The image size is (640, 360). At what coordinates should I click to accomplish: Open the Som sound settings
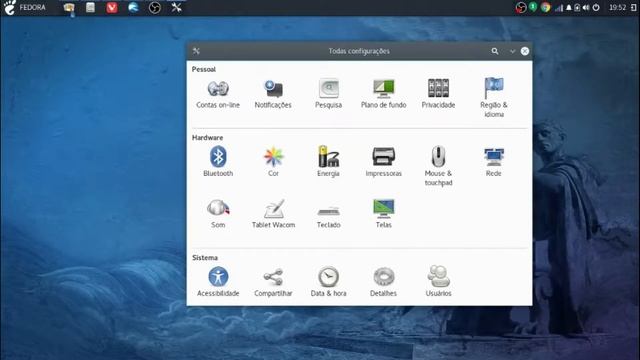(218, 213)
